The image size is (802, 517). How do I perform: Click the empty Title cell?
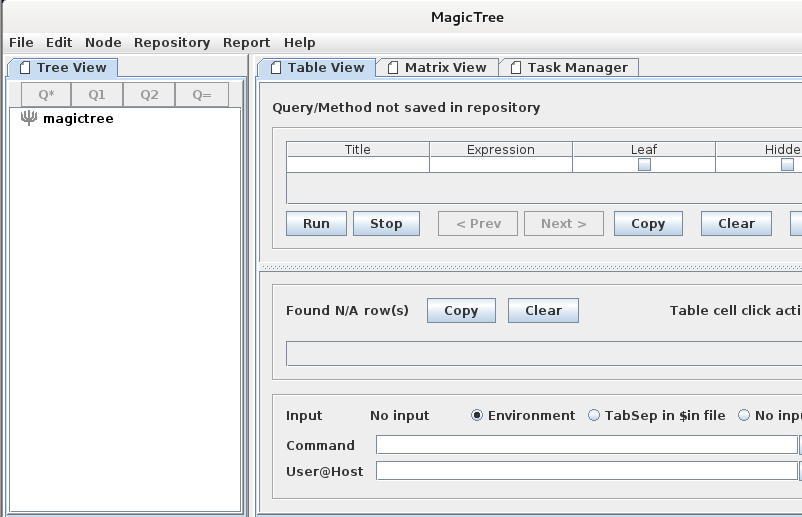[358, 165]
